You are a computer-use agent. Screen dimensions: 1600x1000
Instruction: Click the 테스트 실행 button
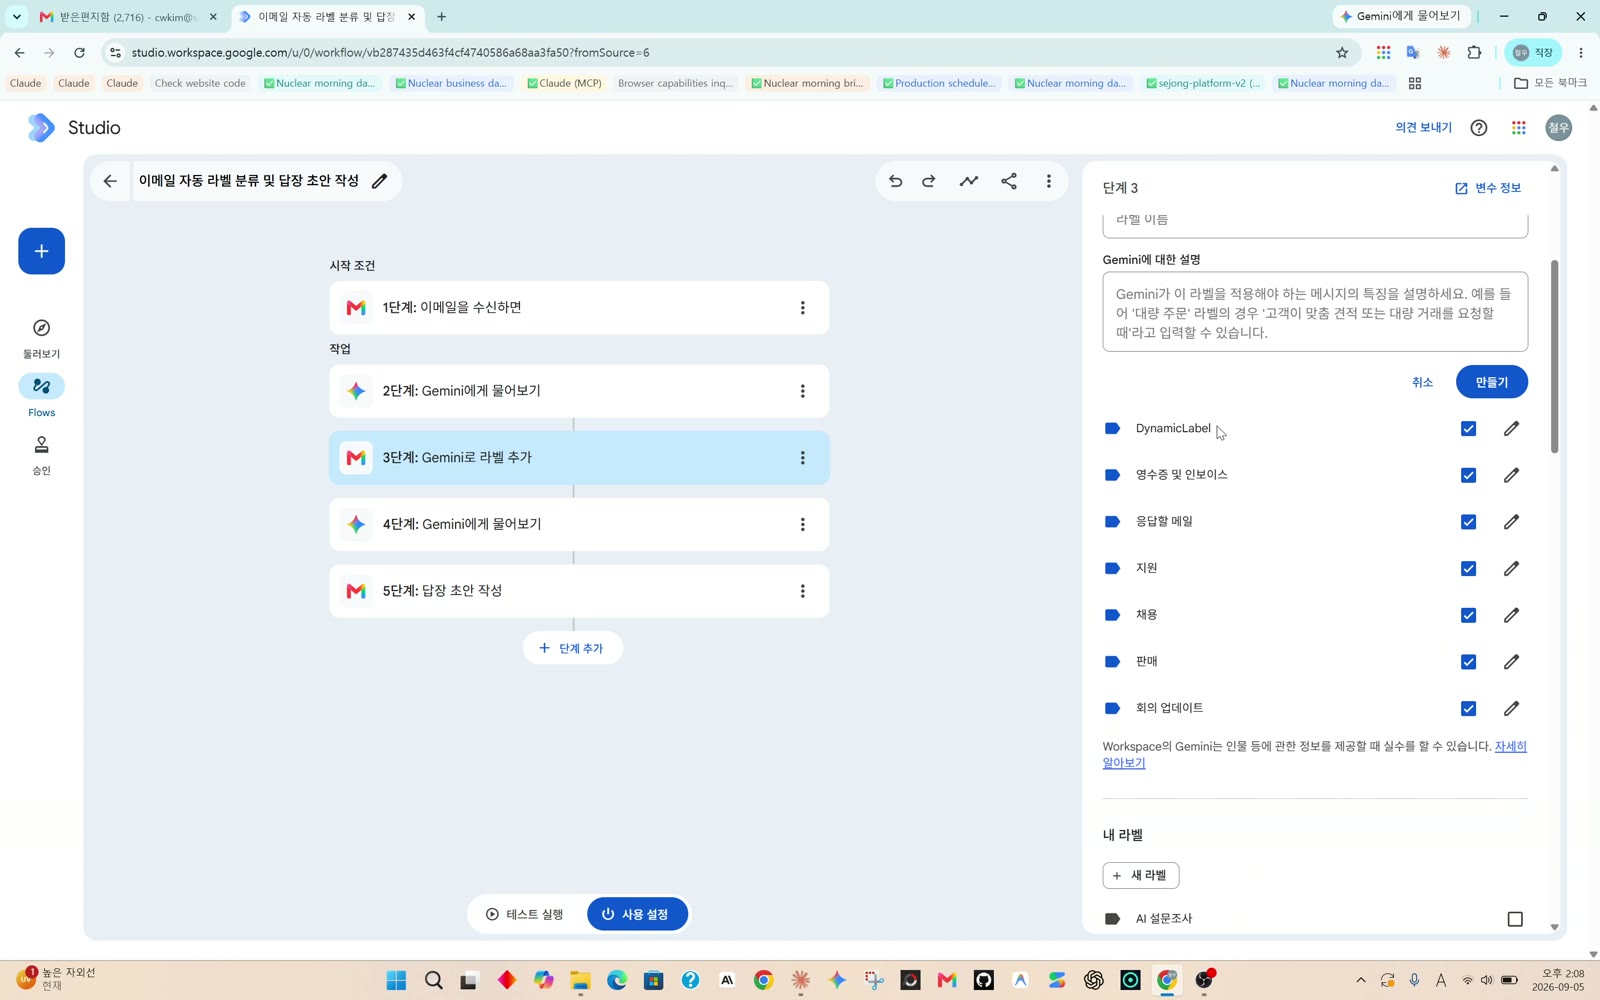point(525,914)
